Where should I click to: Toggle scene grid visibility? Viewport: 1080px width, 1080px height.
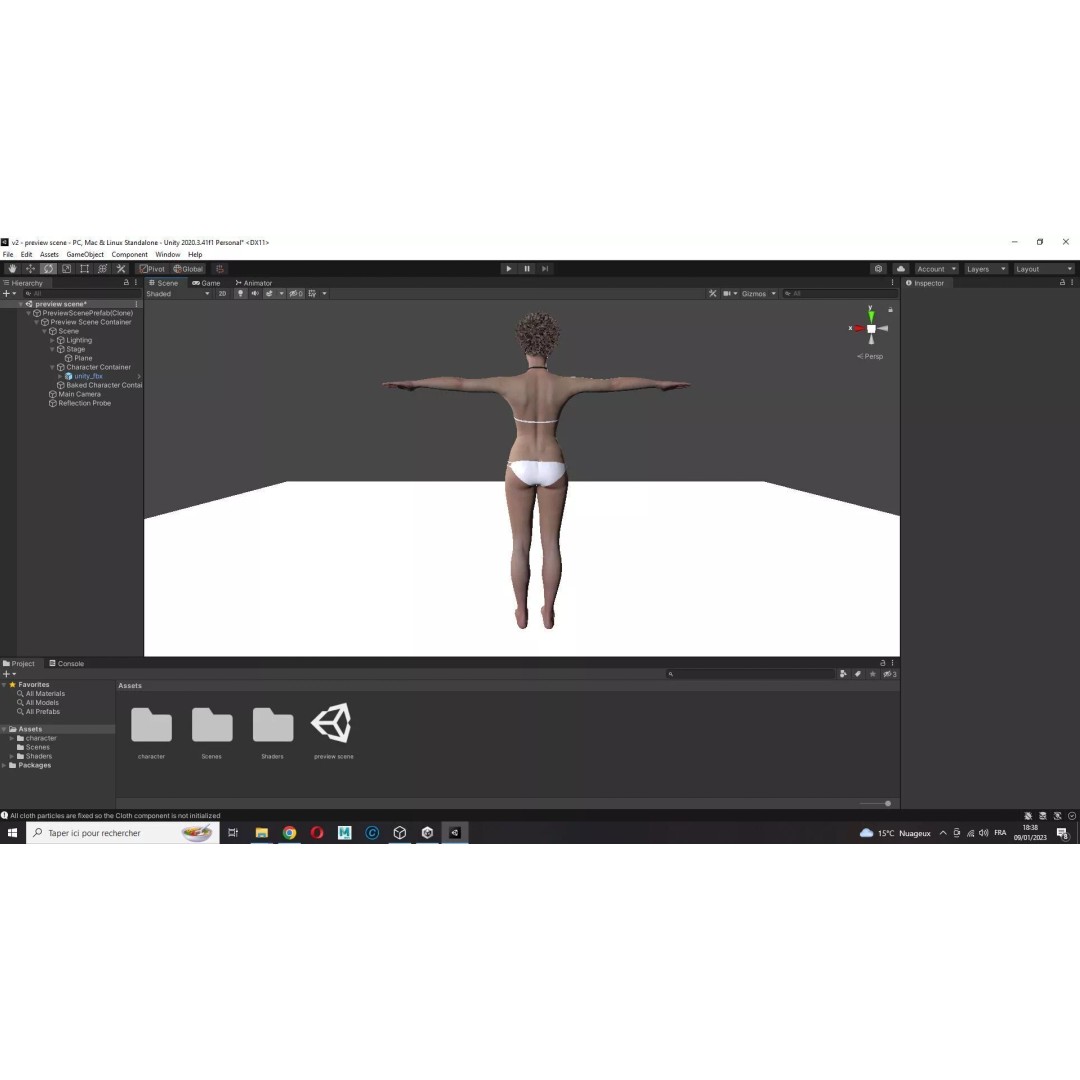pyautogui.click(x=312, y=293)
